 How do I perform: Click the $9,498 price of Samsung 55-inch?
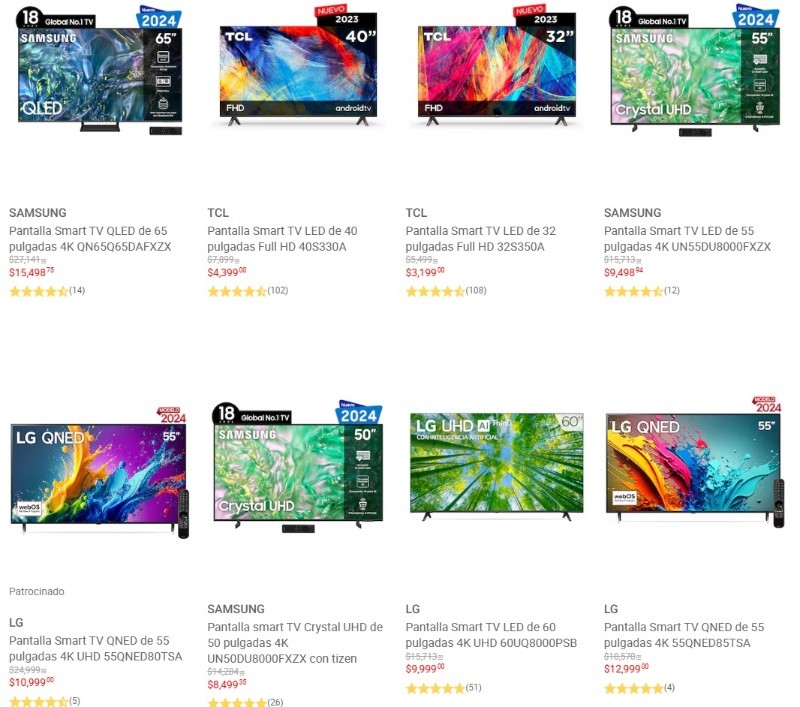[x=623, y=272]
